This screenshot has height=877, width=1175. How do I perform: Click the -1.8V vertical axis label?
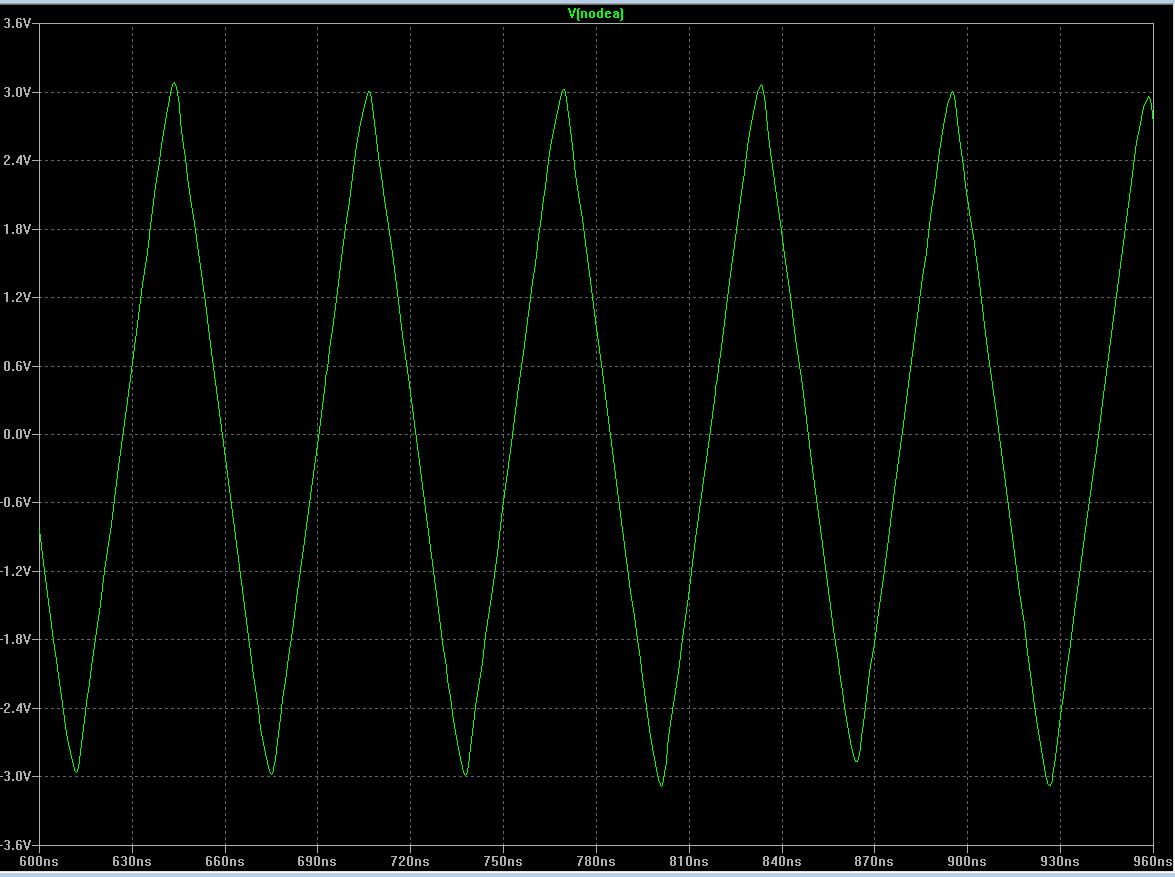click(x=16, y=639)
